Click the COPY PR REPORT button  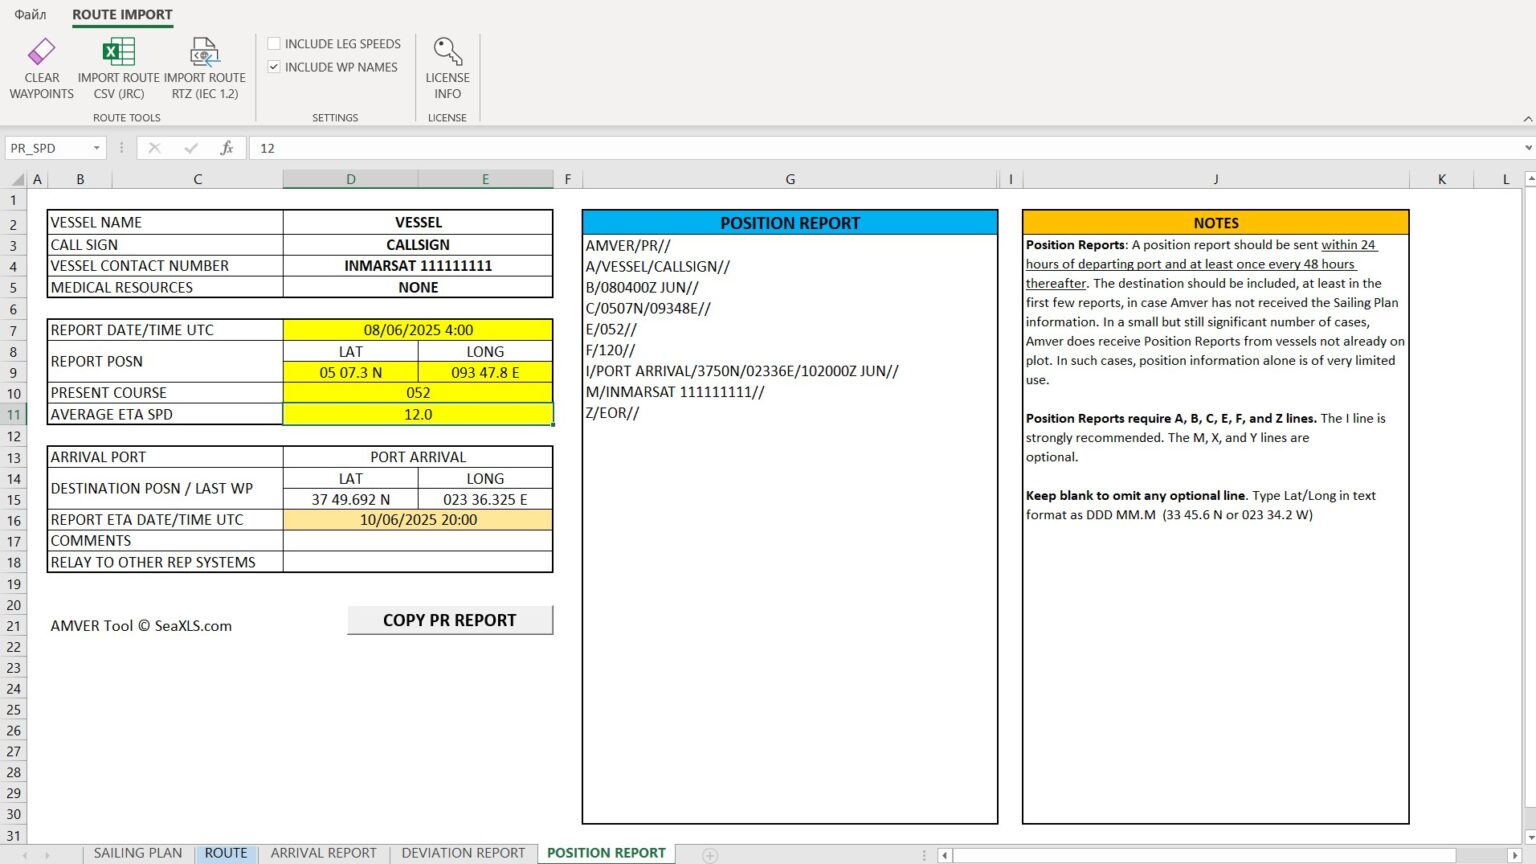click(x=450, y=619)
